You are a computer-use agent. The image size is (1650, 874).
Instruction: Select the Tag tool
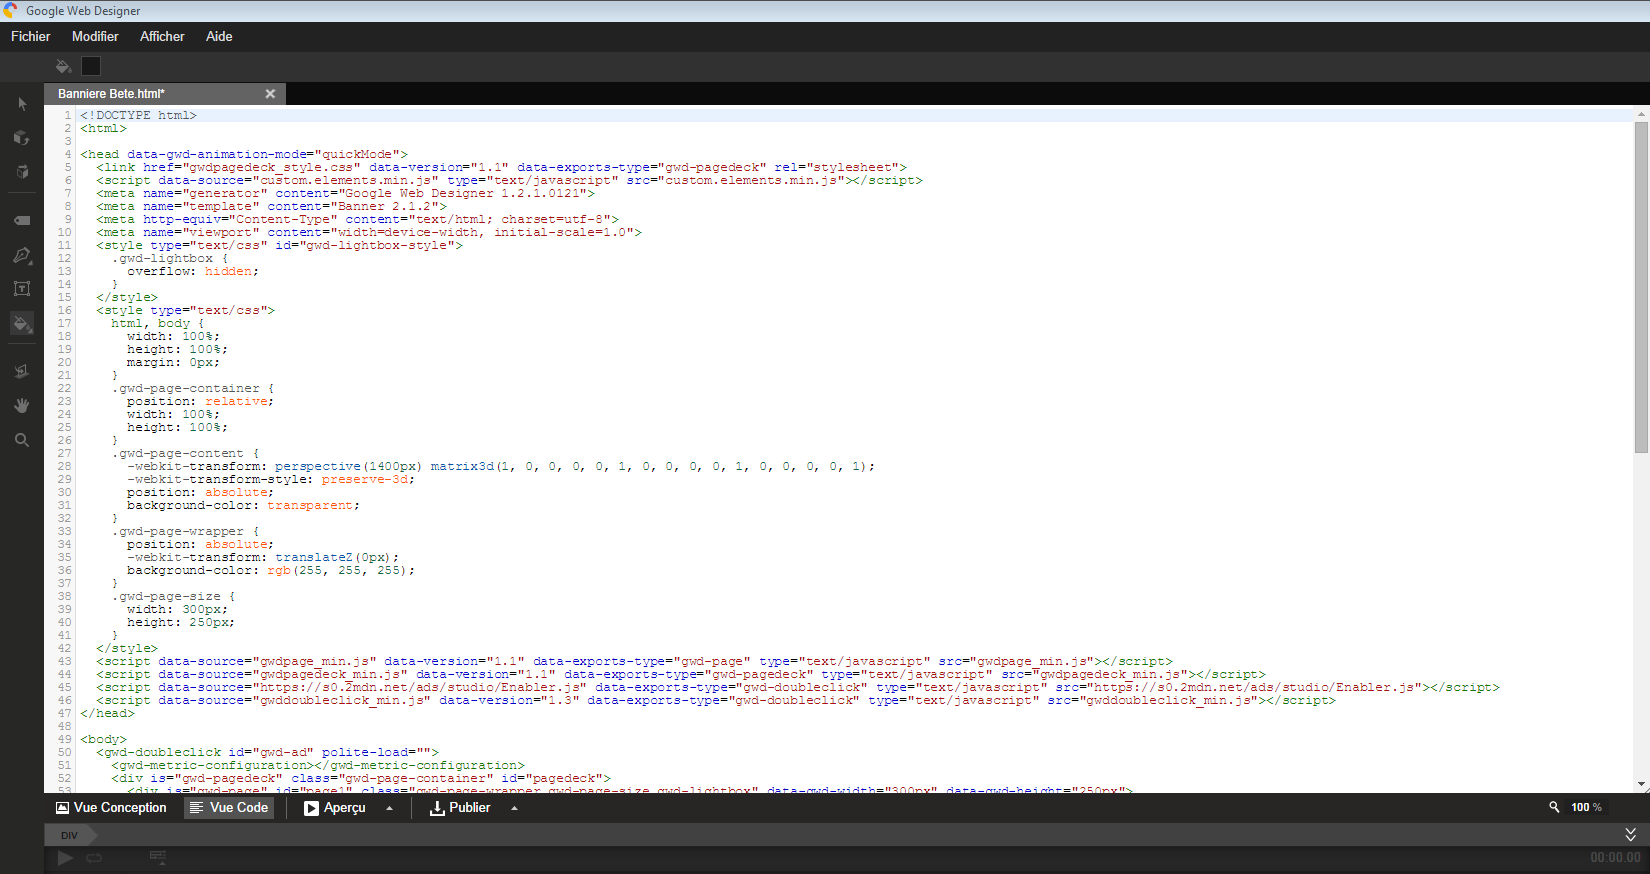(22, 220)
